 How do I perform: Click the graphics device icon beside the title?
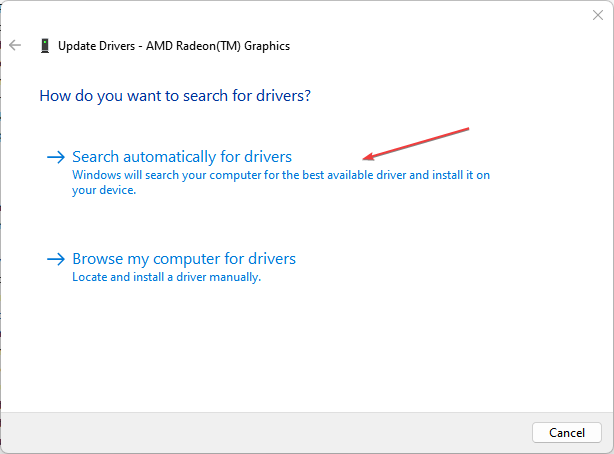click(45, 45)
